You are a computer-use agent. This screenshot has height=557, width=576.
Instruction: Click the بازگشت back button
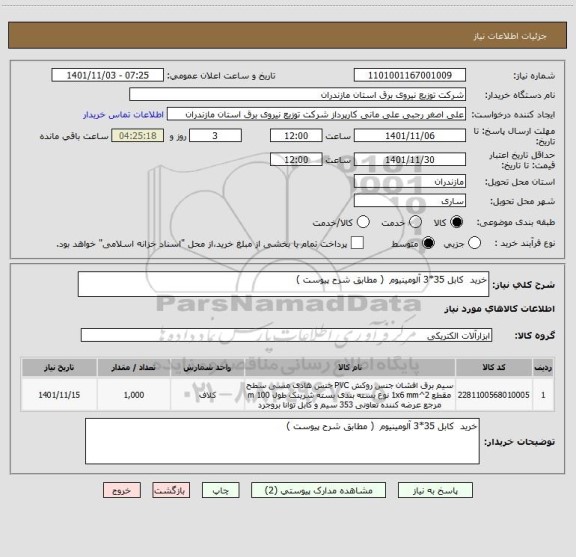(x=171, y=490)
